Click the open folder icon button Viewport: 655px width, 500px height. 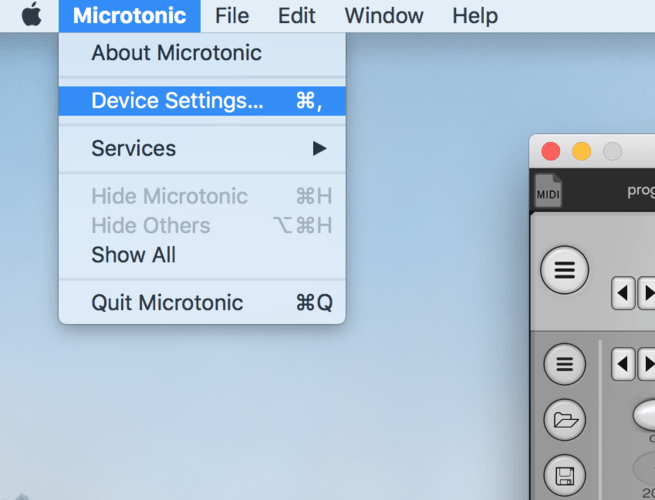coord(565,419)
